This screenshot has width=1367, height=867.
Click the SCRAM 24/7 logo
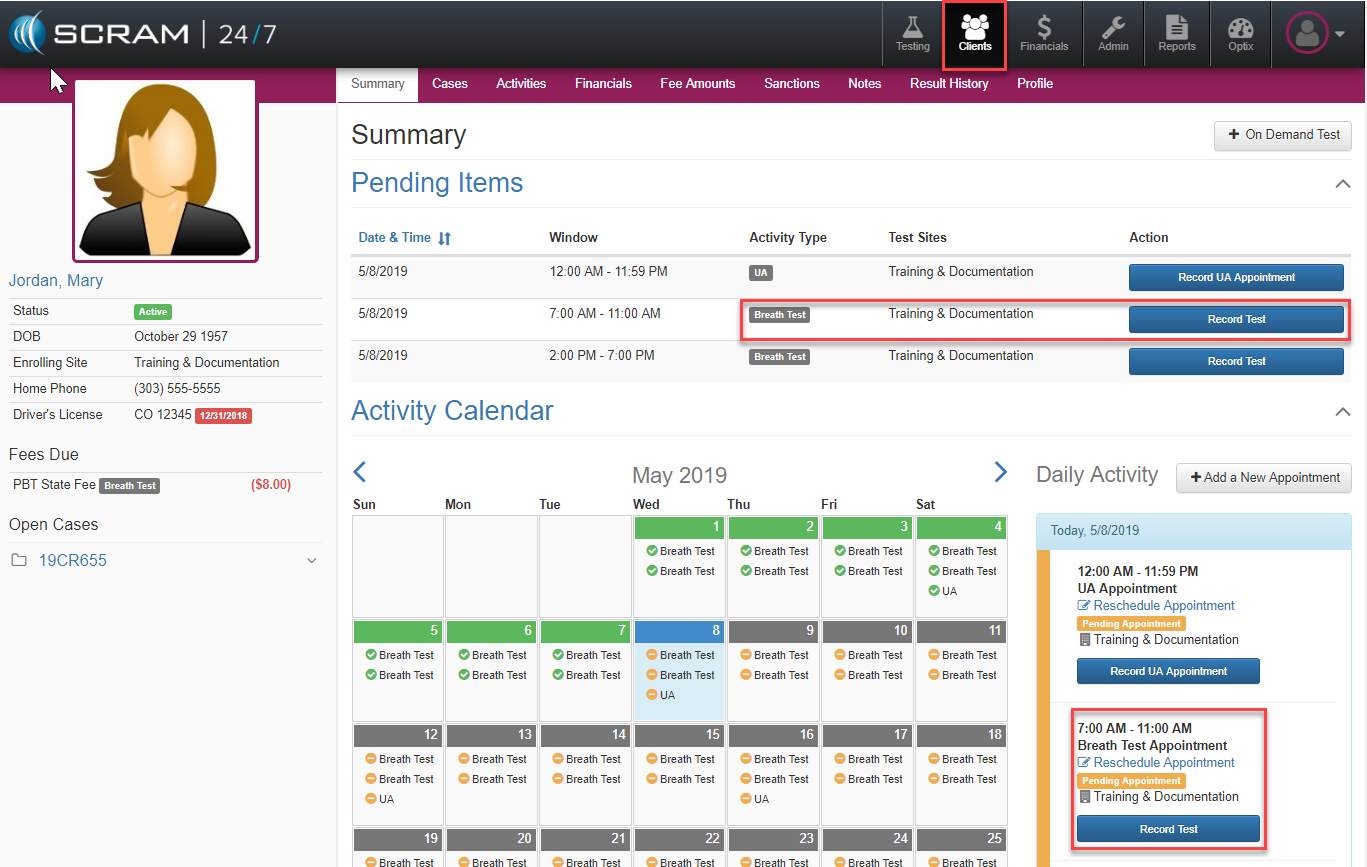143,34
